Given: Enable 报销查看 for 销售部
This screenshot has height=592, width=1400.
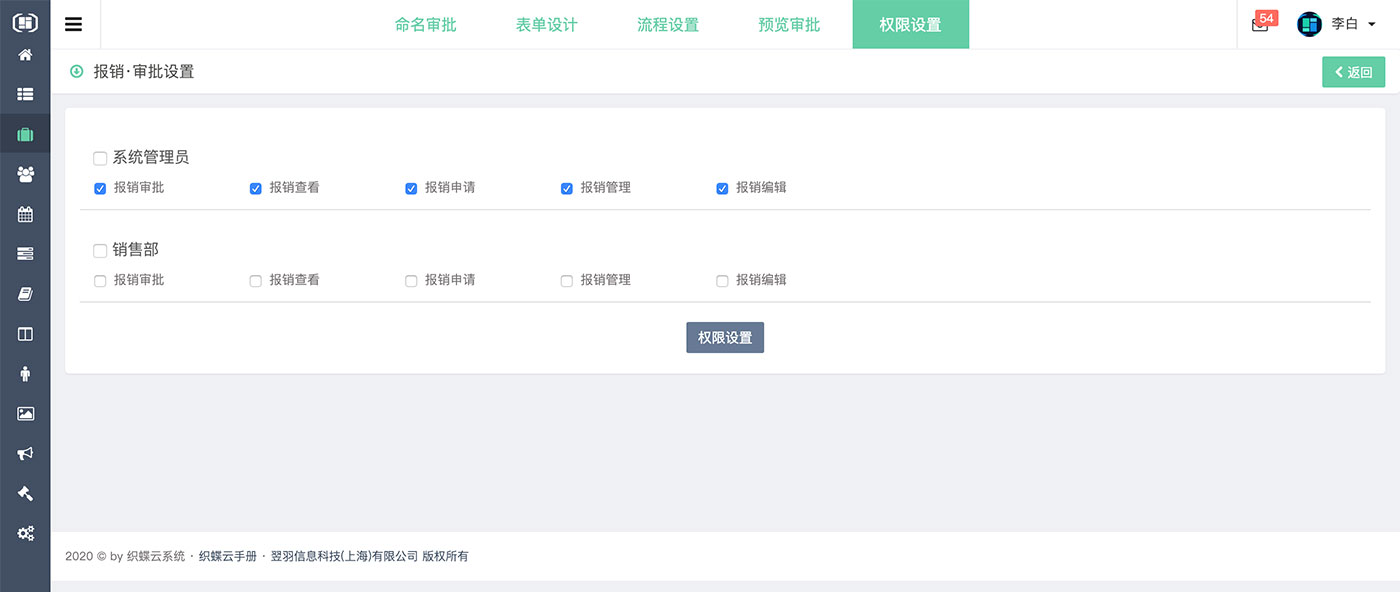Looking at the screenshot, I should click(255, 281).
